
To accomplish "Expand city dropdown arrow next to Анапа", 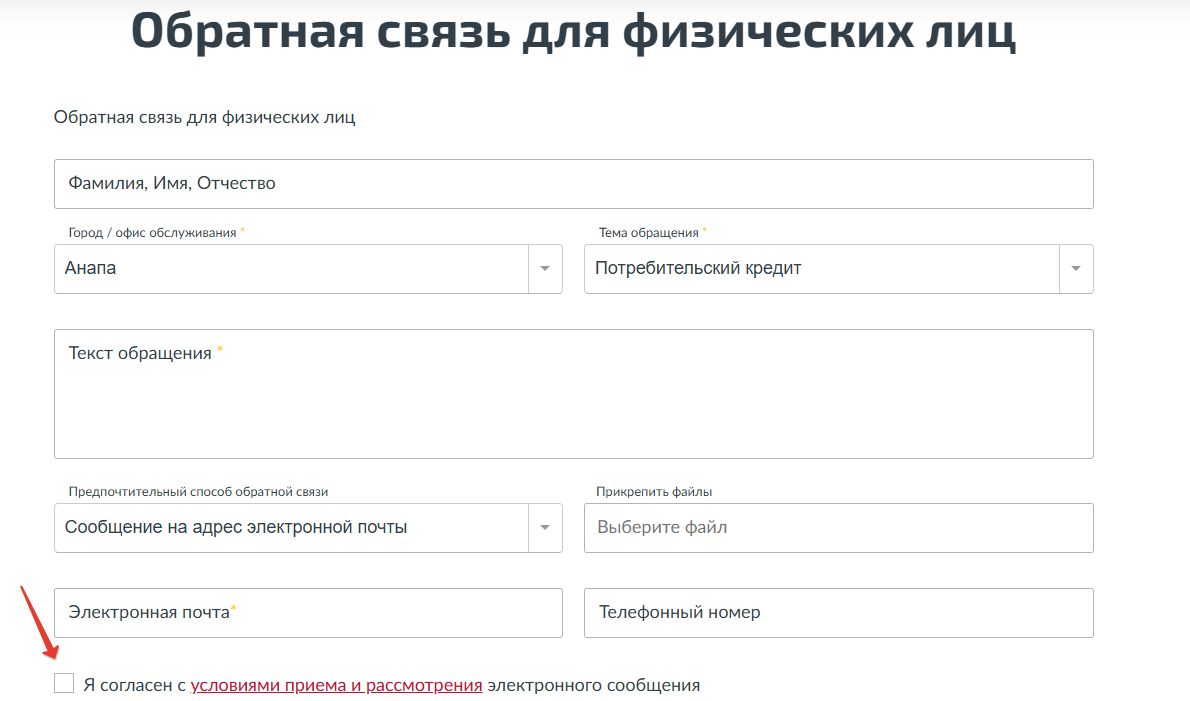I will click(545, 269).
